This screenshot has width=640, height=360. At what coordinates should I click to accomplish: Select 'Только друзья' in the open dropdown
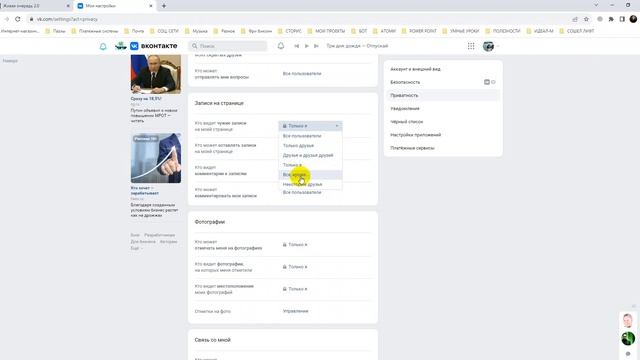(310, 146)
